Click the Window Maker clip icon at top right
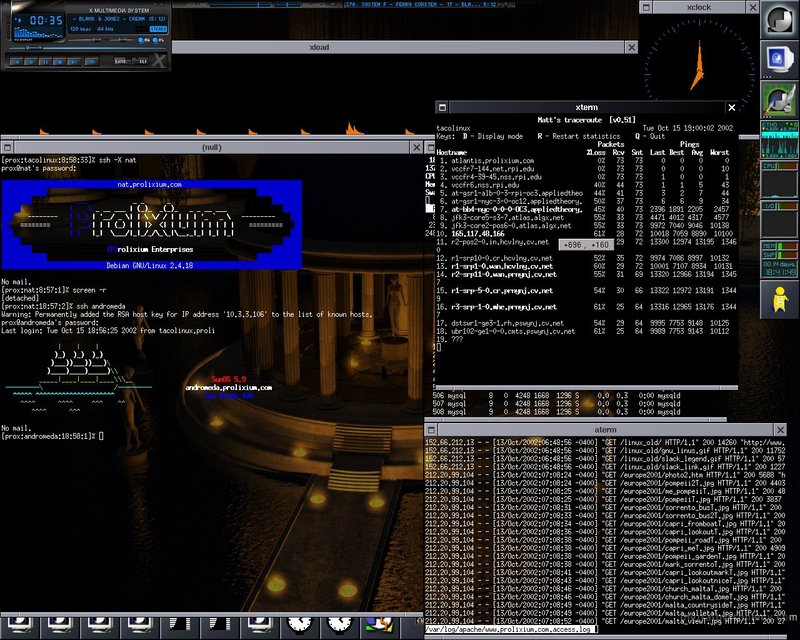 pos(776,18)
